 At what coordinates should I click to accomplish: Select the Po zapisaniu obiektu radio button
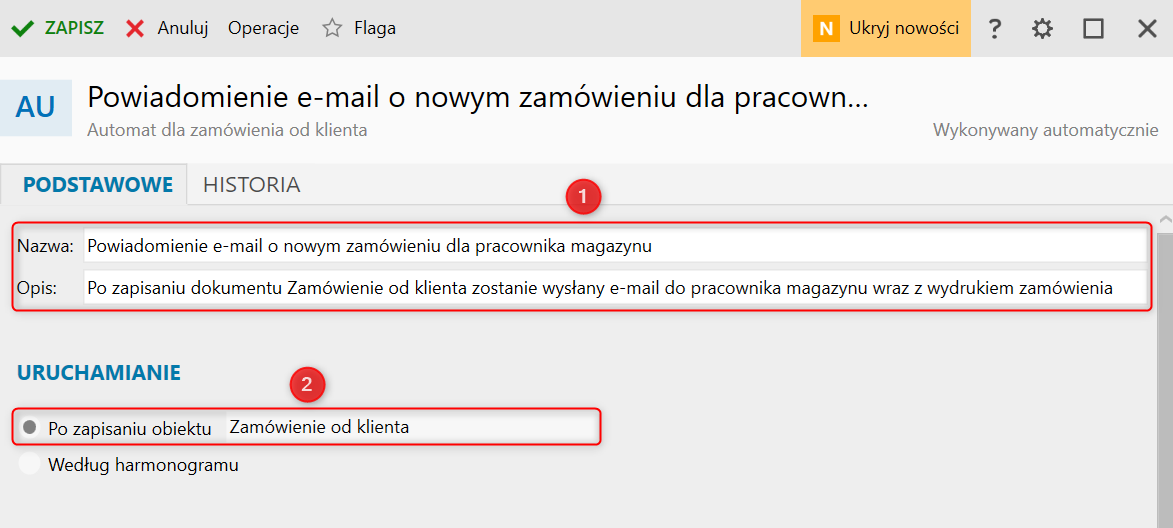click(30, 427)
